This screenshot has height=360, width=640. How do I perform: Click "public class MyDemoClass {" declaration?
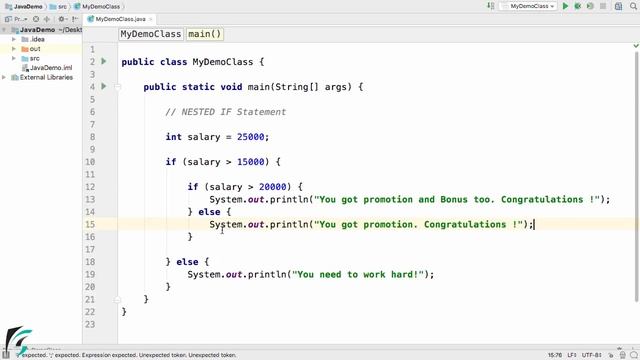pyautogui.click(x=193, y=62)
